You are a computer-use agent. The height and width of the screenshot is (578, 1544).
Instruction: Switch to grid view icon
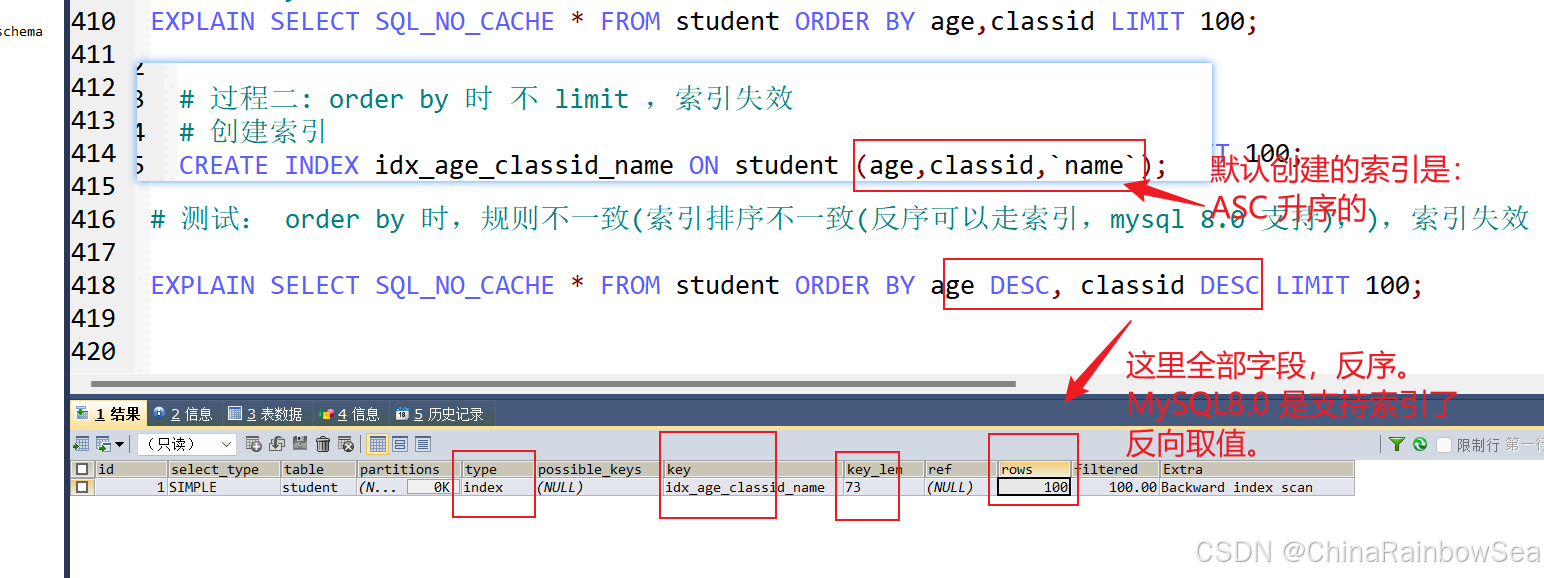(x=377, y=444)
